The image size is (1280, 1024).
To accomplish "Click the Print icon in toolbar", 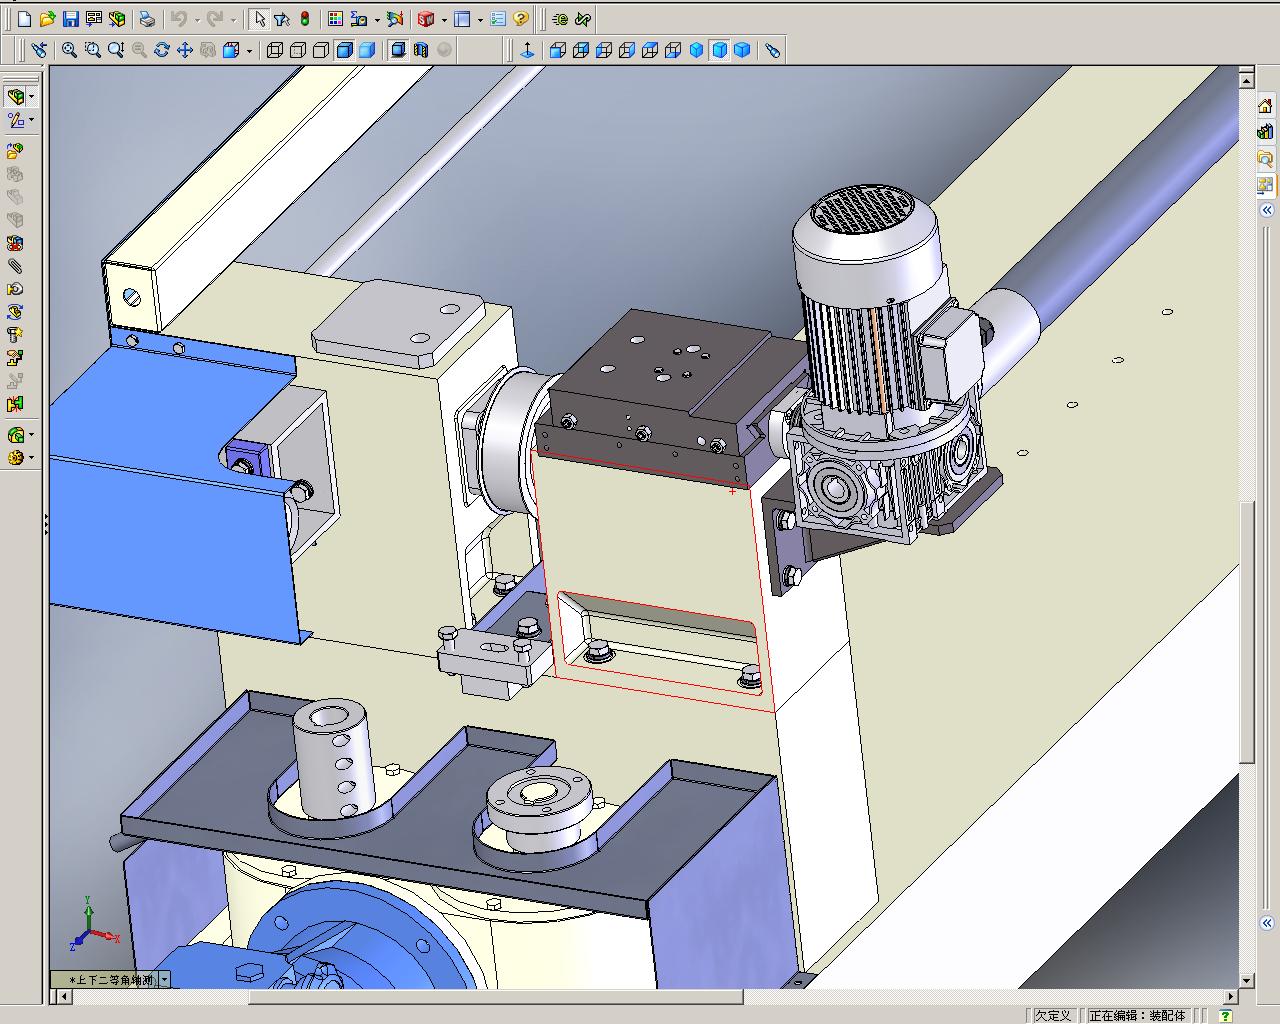I will click(x=147, y=19).
